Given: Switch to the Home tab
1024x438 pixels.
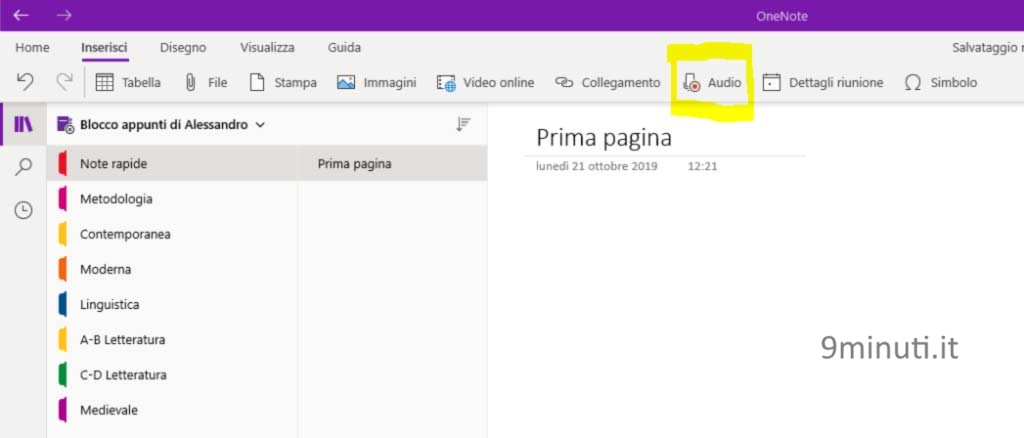Looking at the screenshot, I should point(32,48).
